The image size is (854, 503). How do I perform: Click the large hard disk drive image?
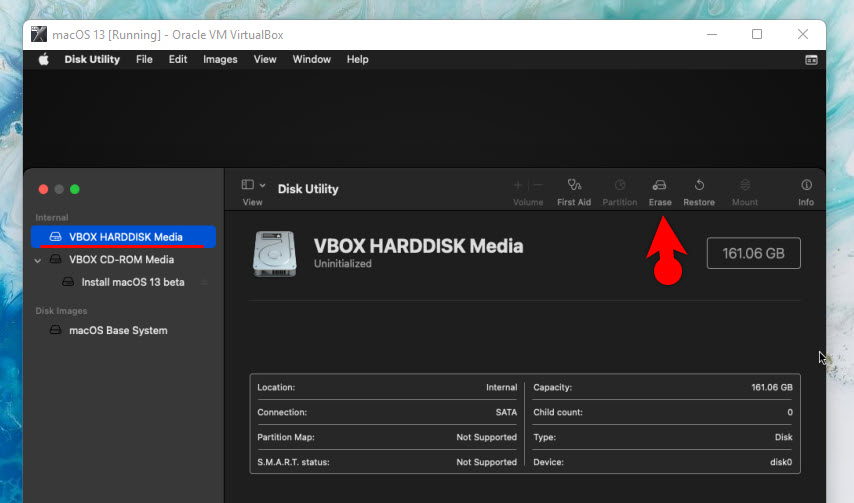275,254
